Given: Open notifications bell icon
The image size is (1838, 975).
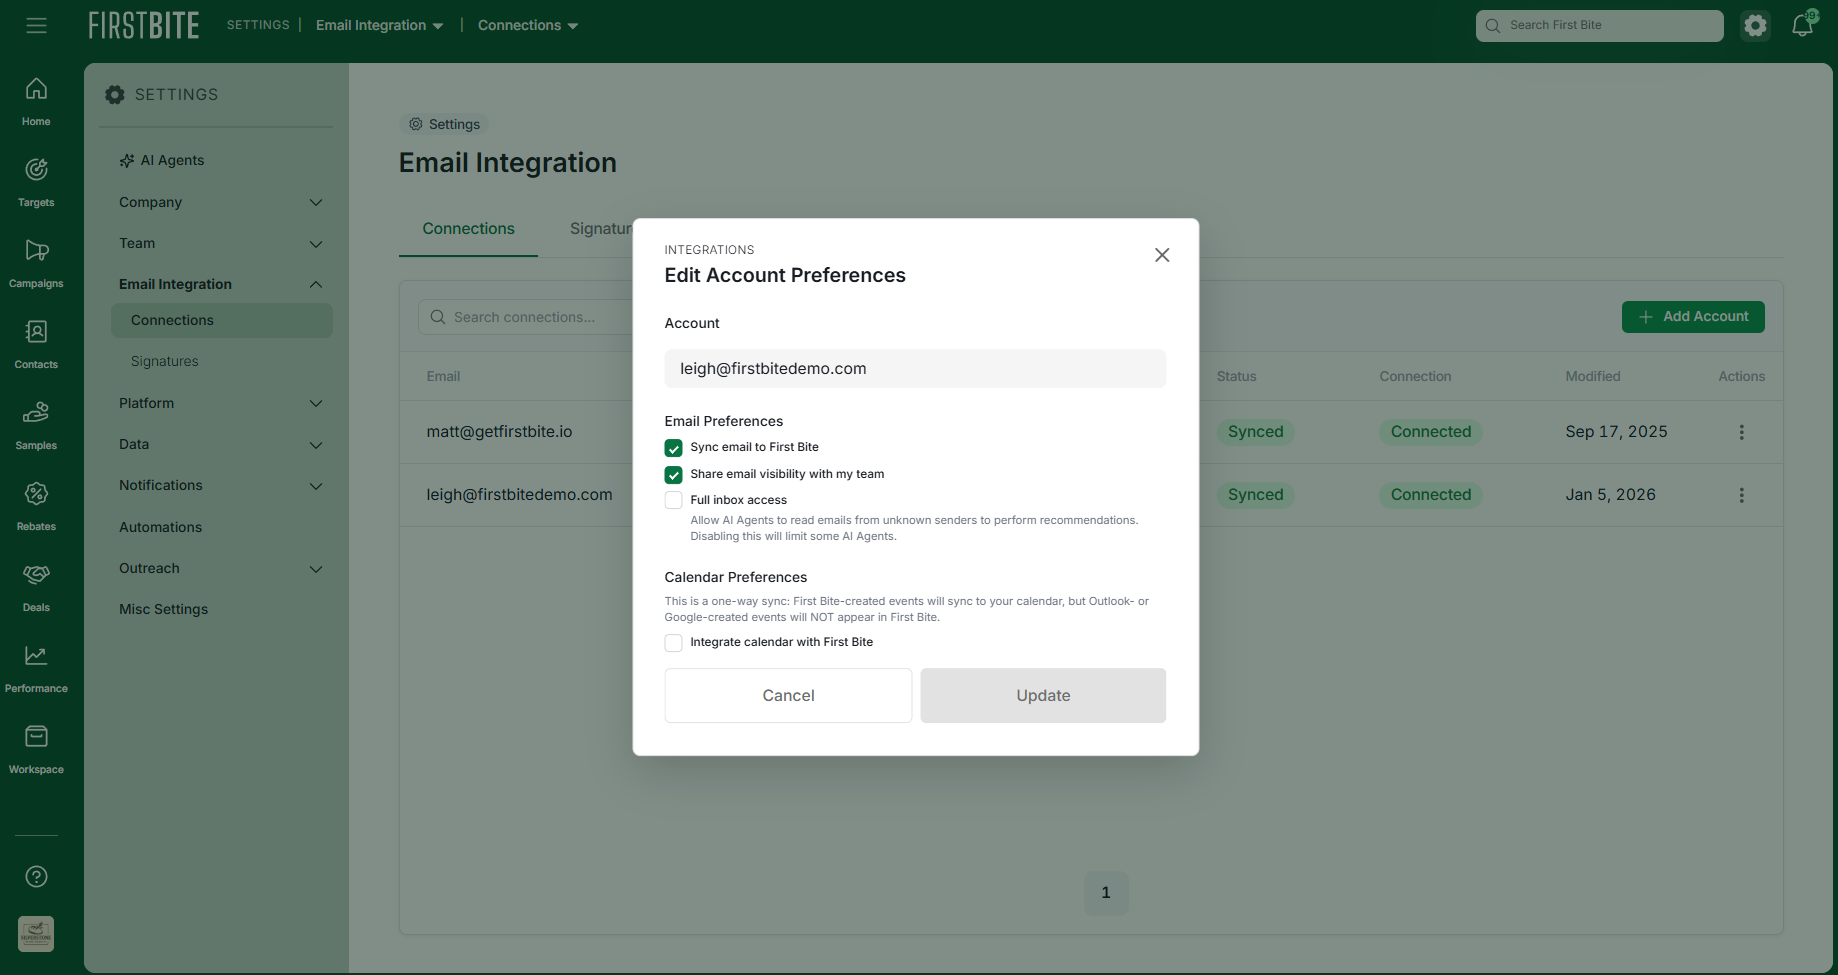Looking at the screenshot, I should [1803, 25].
